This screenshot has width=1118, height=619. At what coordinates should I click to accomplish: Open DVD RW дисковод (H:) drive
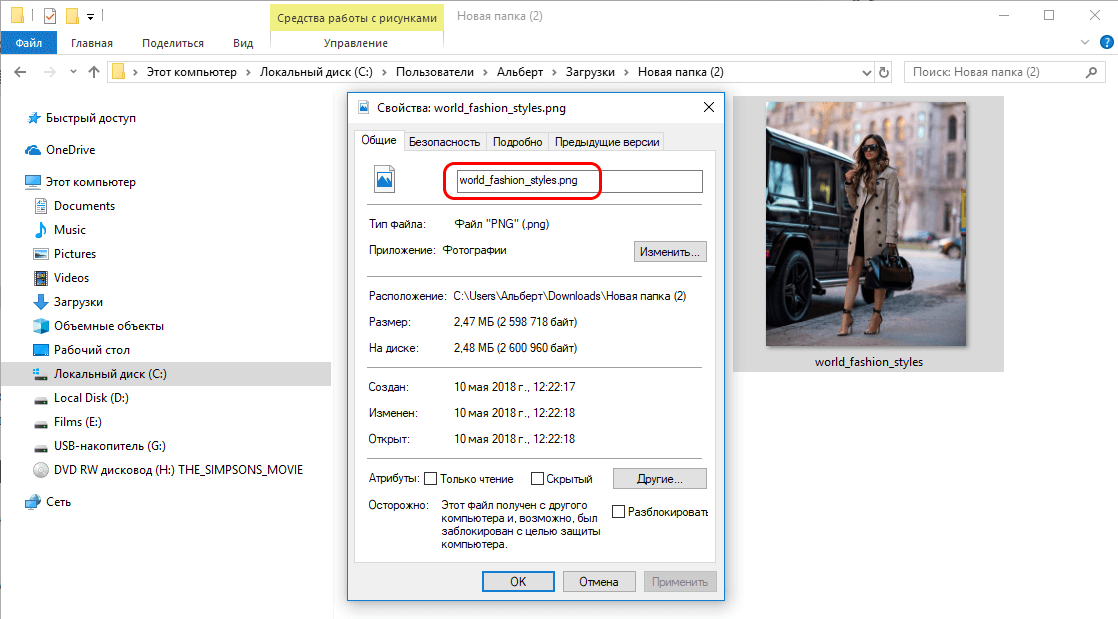(178, 470)
